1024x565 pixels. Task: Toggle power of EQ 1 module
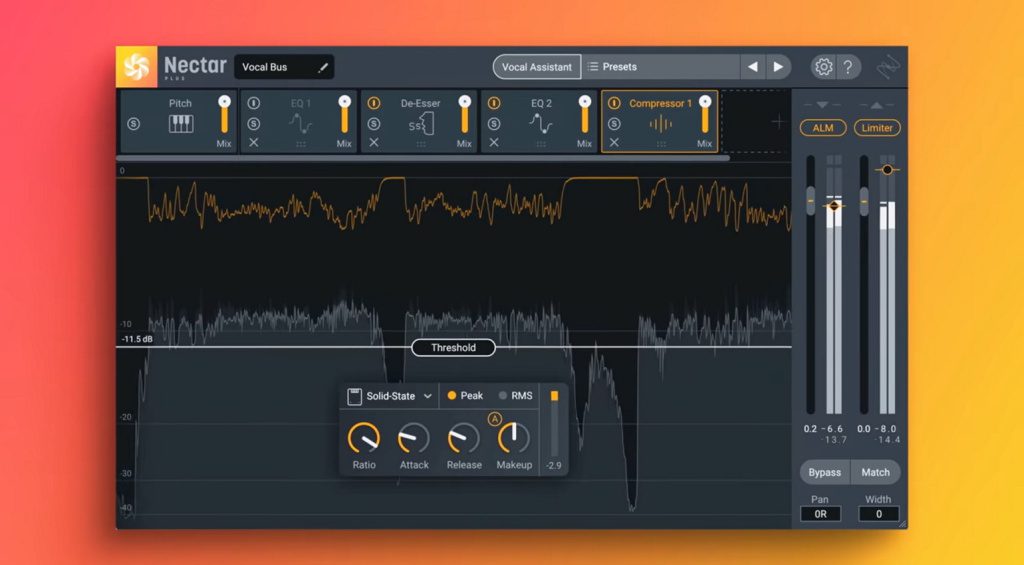253,103
